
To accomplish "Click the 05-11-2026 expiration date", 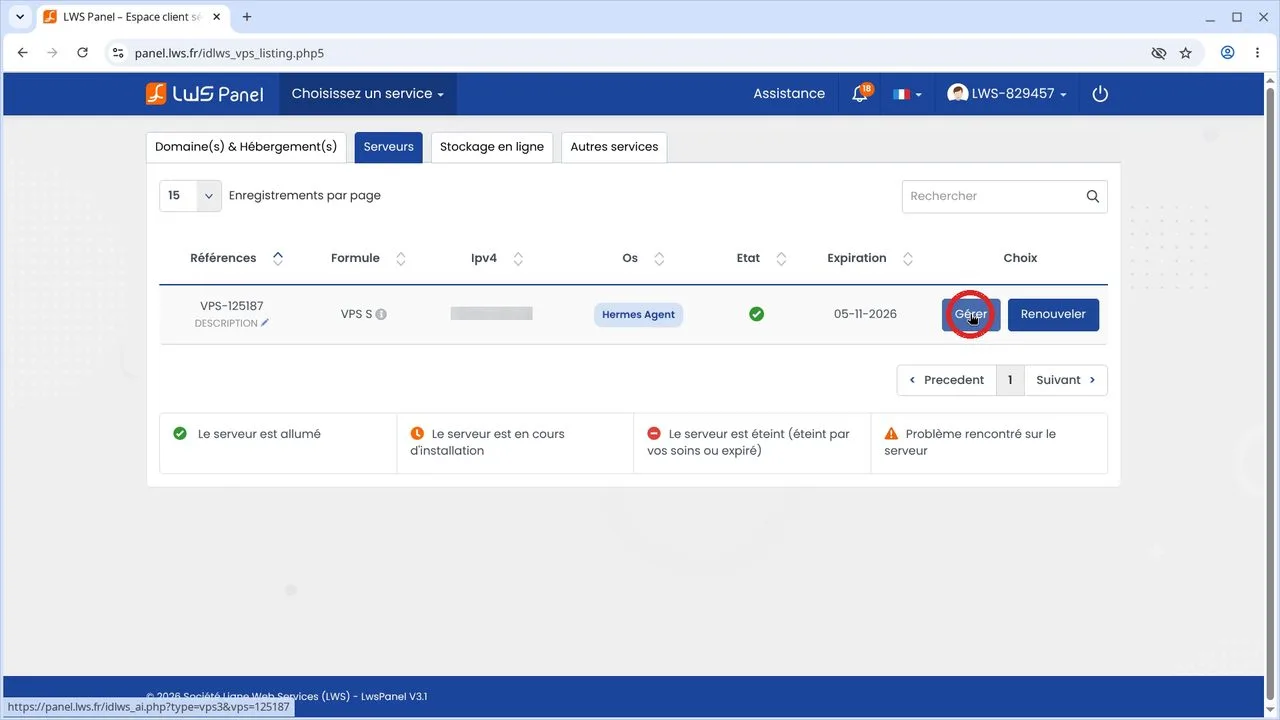I will (x=865, y=314).
